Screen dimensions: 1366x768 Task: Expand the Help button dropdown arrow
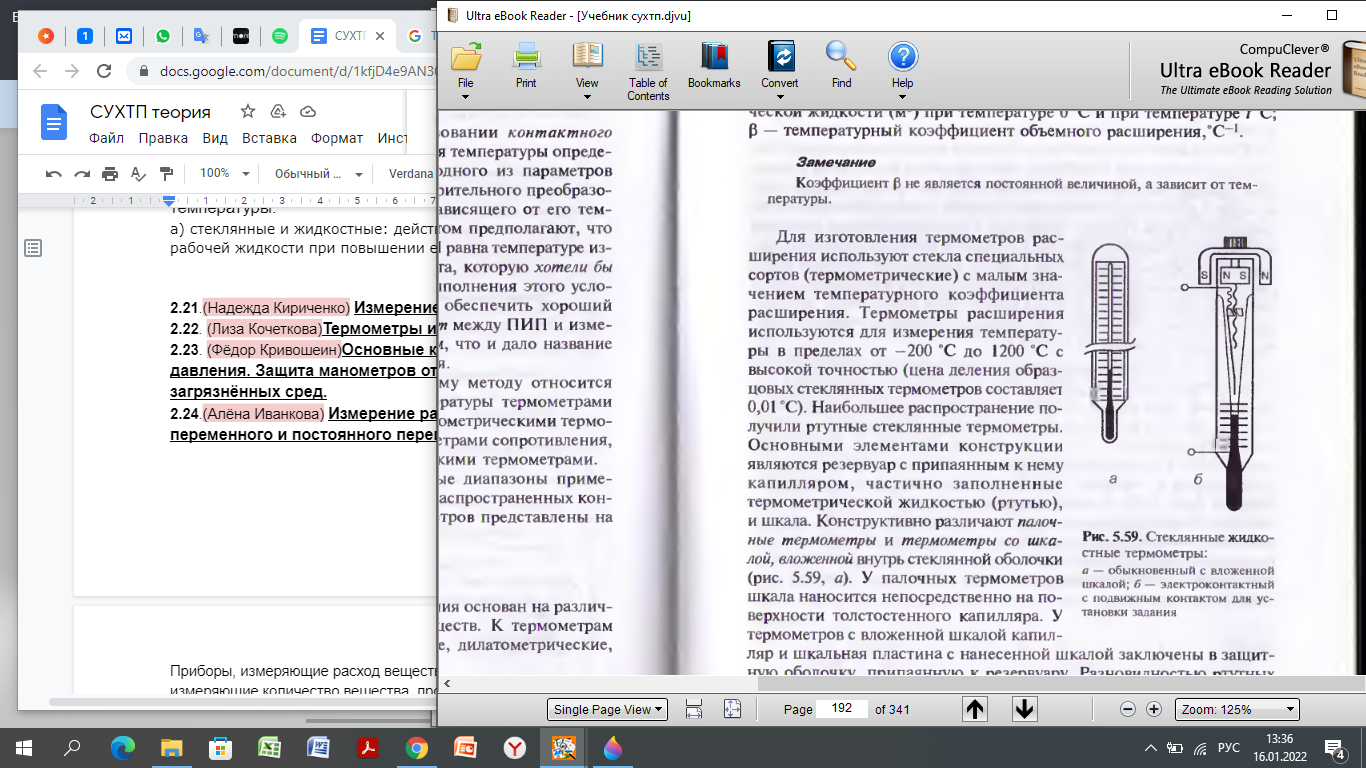click(x=902, y=97)
